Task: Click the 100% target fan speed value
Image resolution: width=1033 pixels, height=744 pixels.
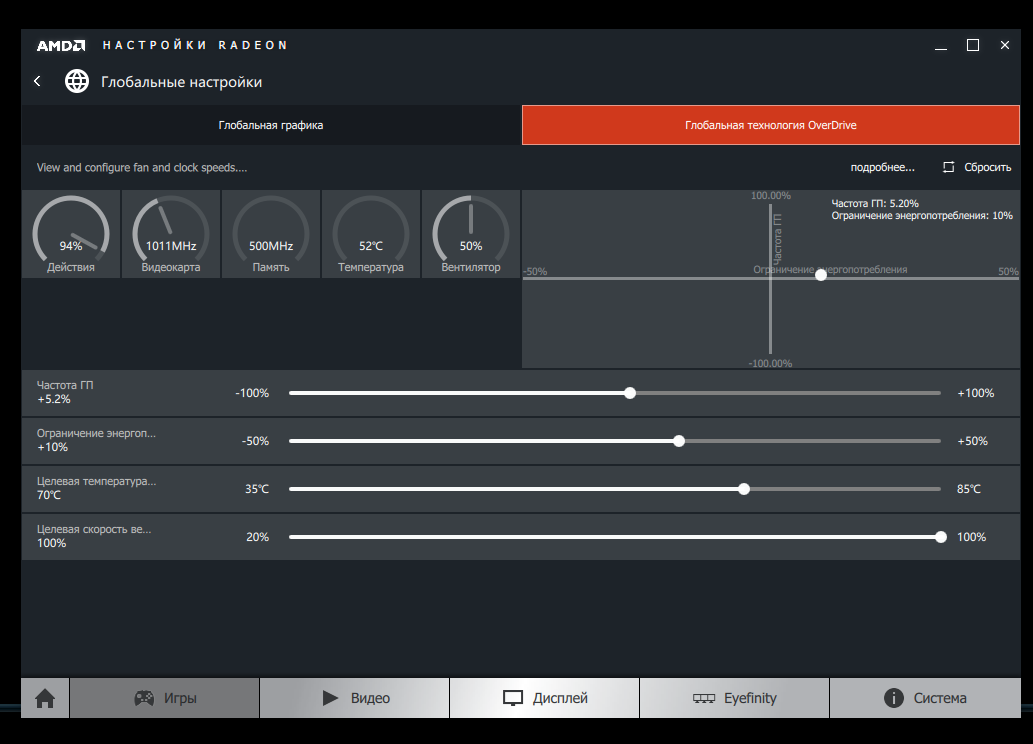Action: (51, 543)
